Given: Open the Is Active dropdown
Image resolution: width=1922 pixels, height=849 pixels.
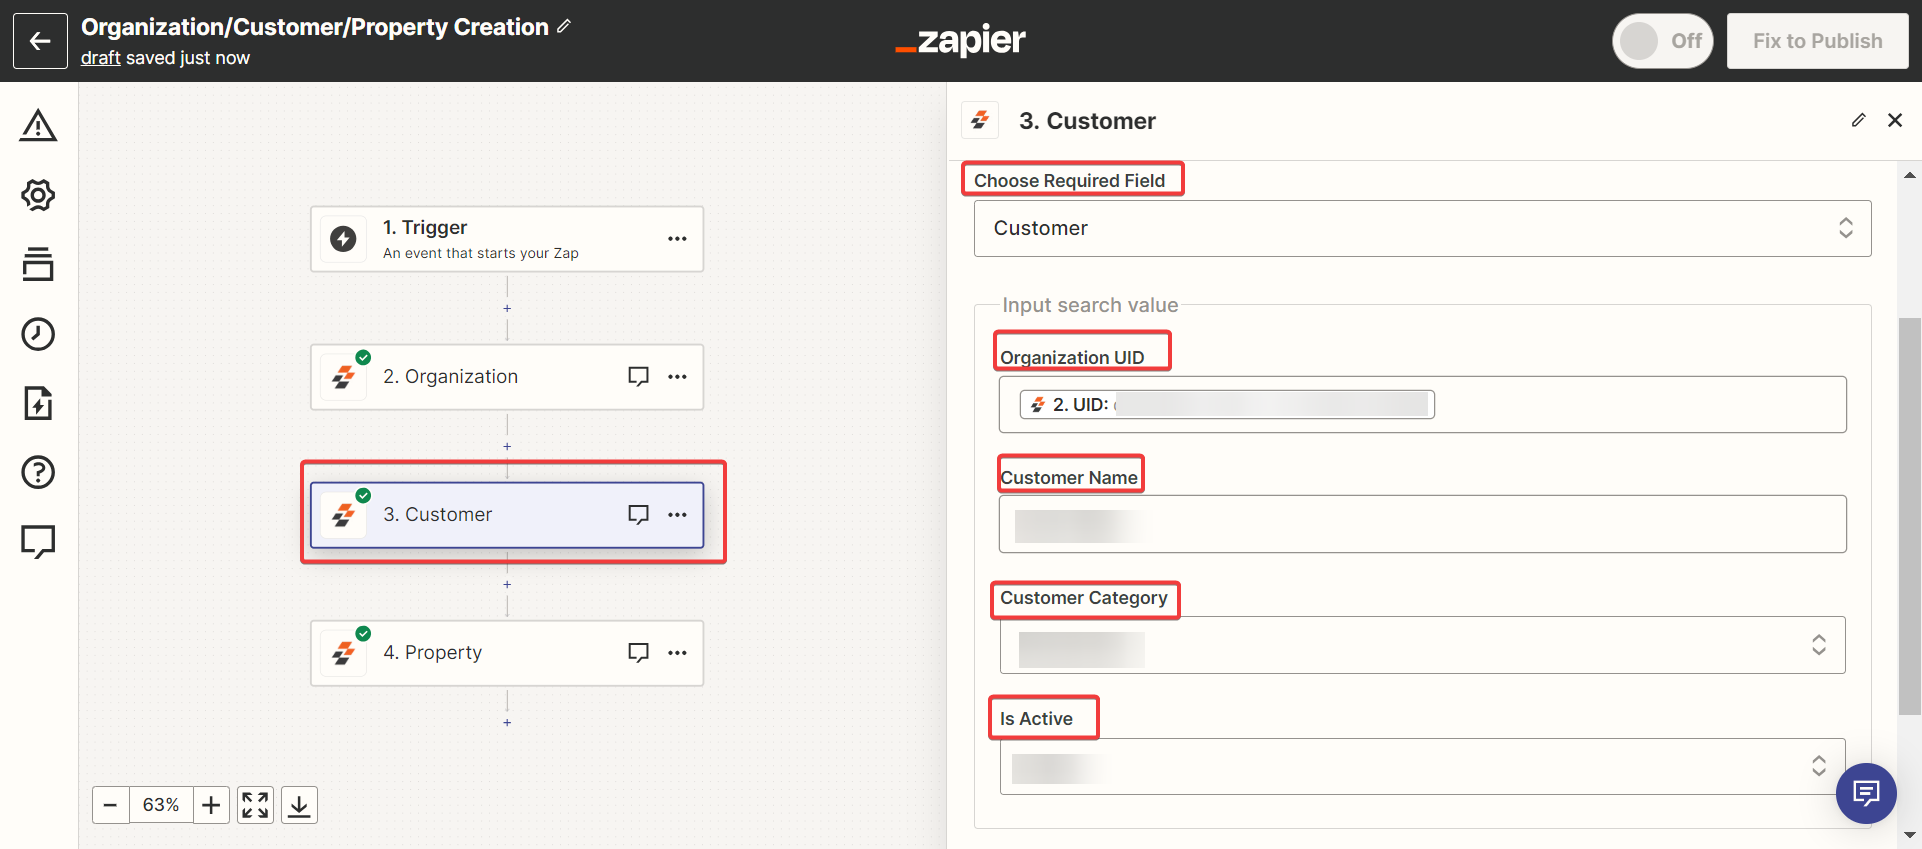Looking at the screenshot, I should 1422,767.
